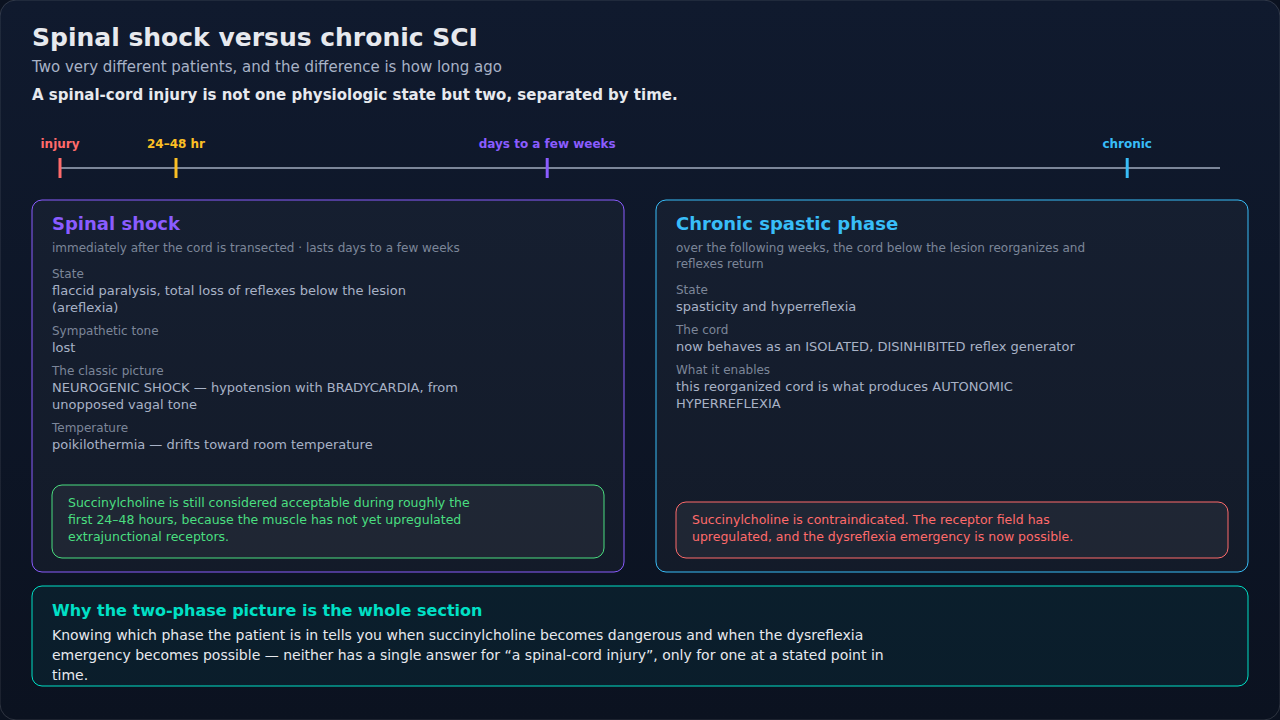Viewport: 1280px width, 720px height.
Task: Select the 'days to a few weeks' label
Action: coord(547,144)
